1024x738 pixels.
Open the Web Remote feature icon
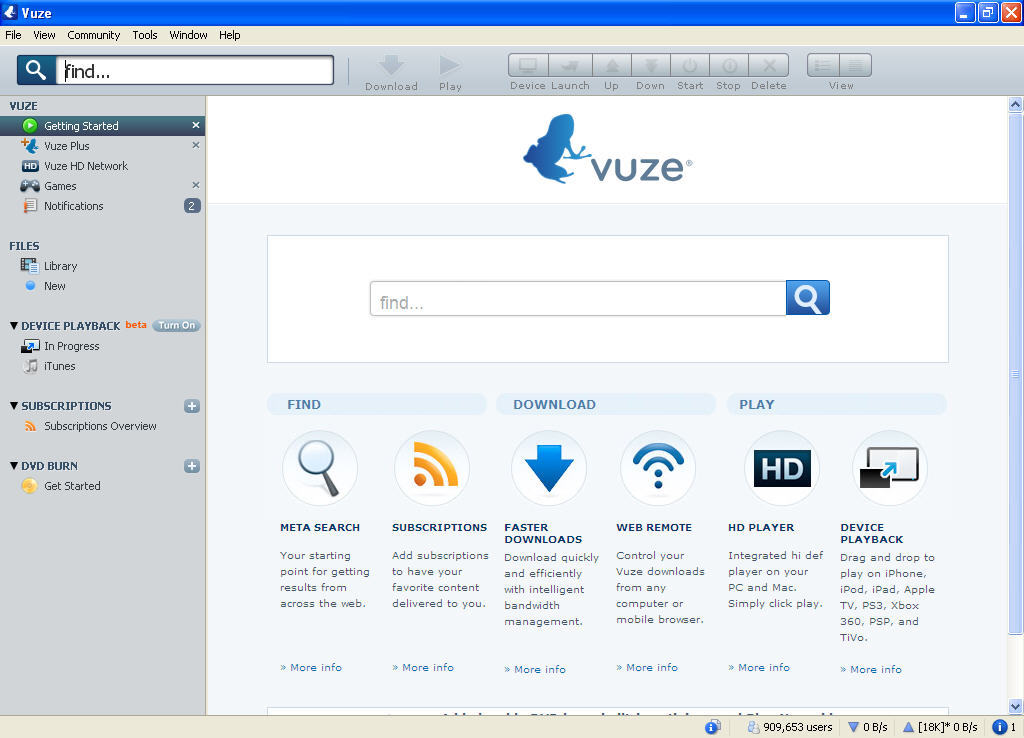[x=657, y=466]
